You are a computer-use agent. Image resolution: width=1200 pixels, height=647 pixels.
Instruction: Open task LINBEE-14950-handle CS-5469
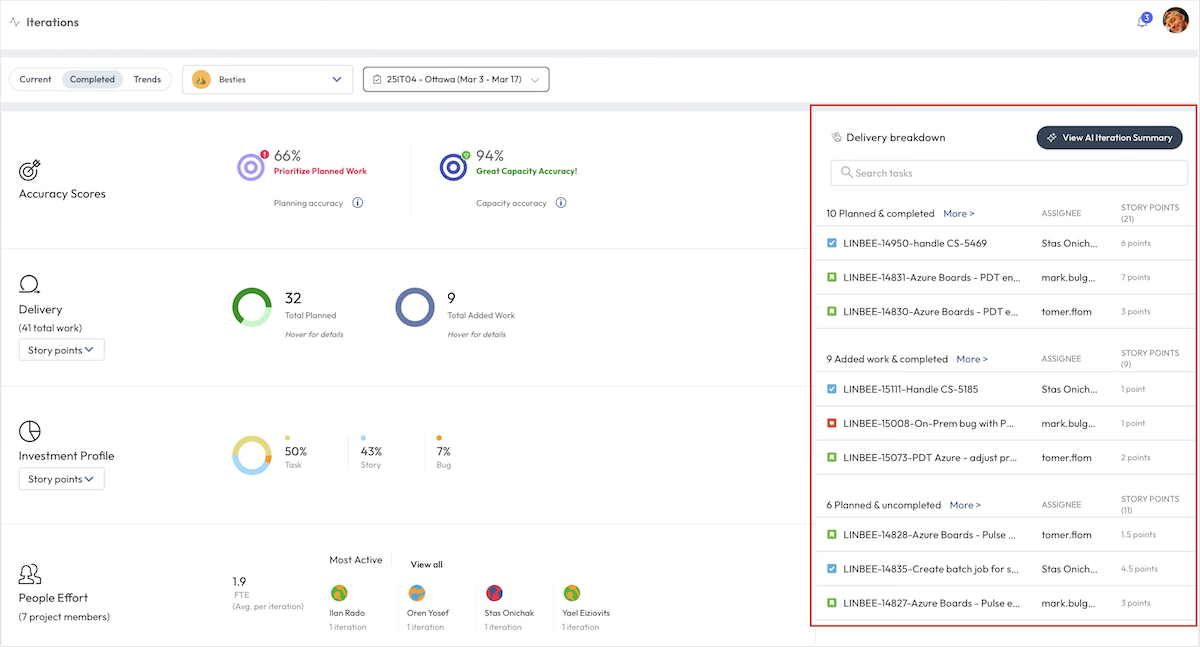pos(915,243)
